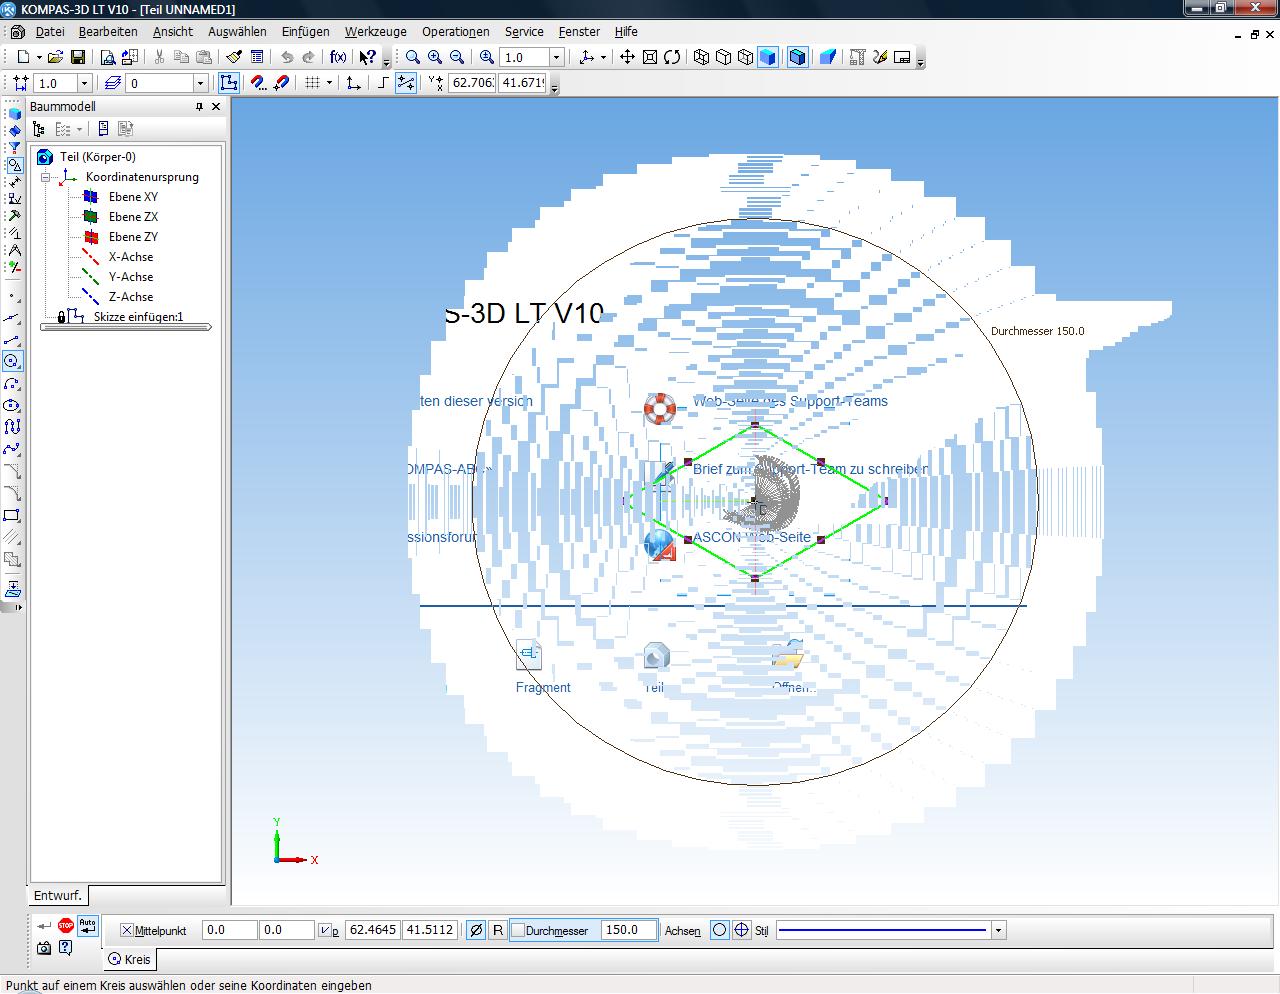The width and height of the screenshot is (1280, 994).
Task: Click the first Mittelpunkt coordinate field
Action: 229,930
